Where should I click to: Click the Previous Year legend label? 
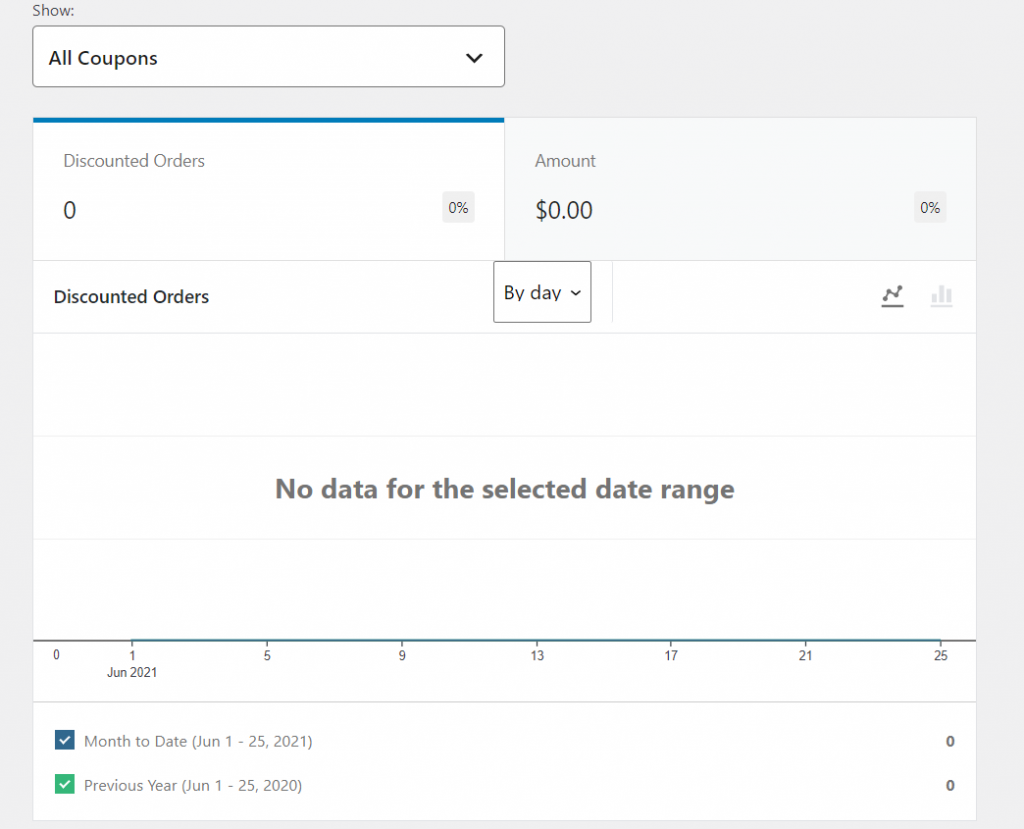click(193, 785)
